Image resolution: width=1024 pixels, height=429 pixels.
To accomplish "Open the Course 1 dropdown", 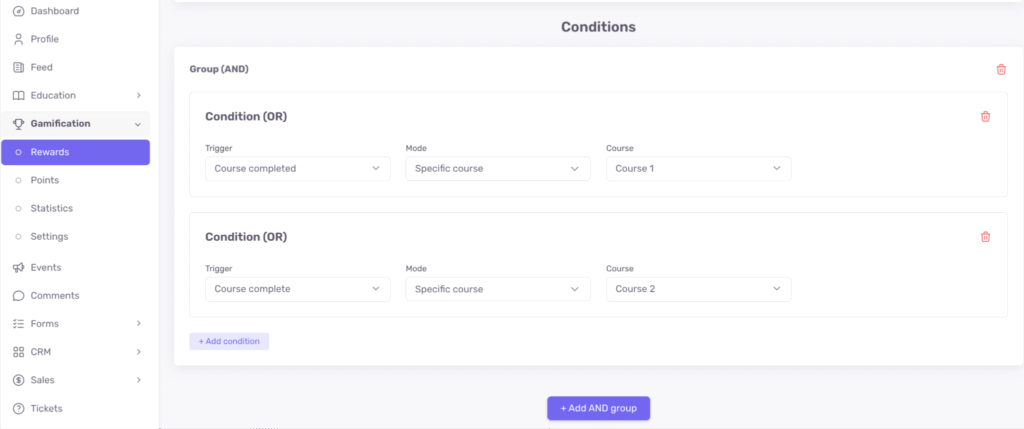I will point(698,169).
